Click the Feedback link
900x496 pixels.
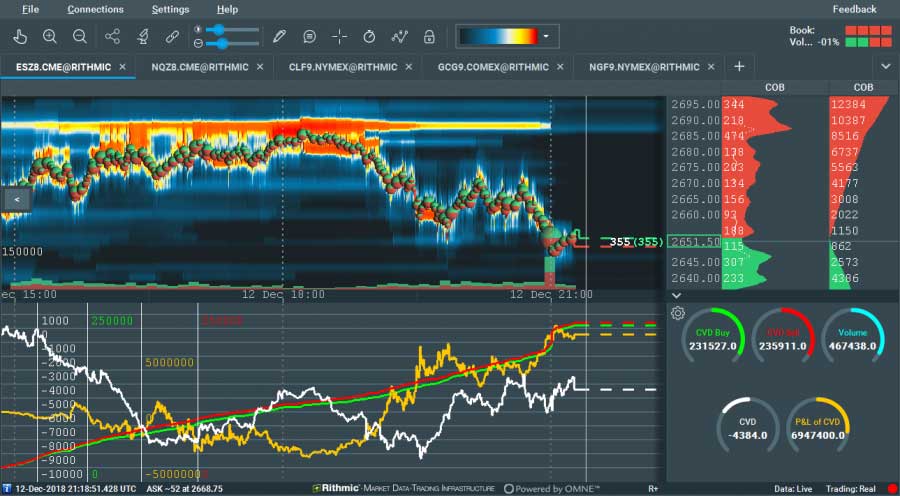(x=854, y=9)
